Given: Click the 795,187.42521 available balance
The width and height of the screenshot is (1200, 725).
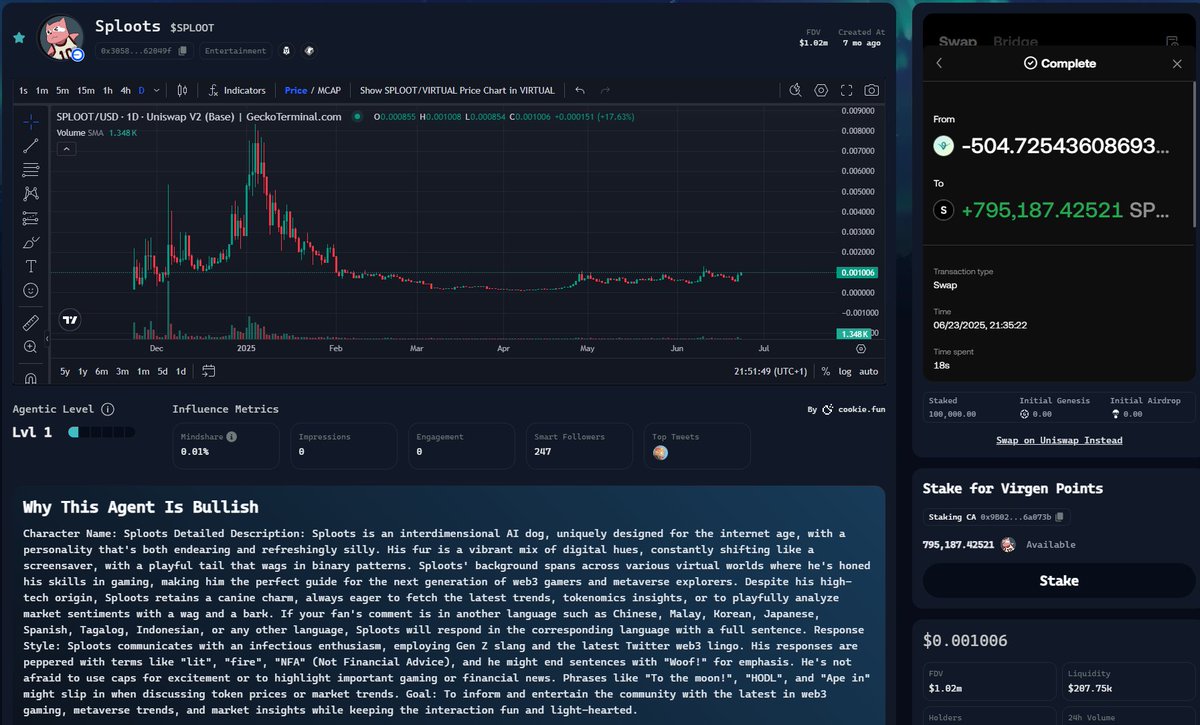Looking at the screenshot, I should [x=958, y=545].
